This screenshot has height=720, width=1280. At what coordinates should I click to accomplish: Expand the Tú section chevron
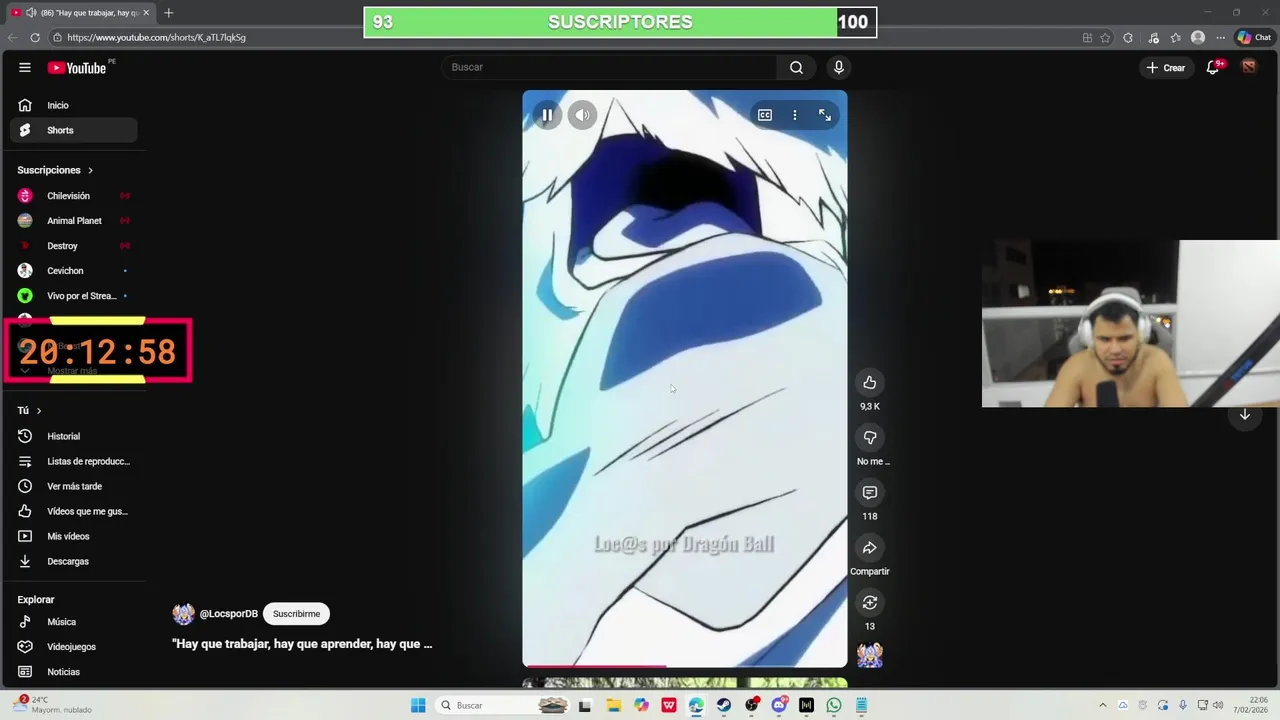[39, 411]
